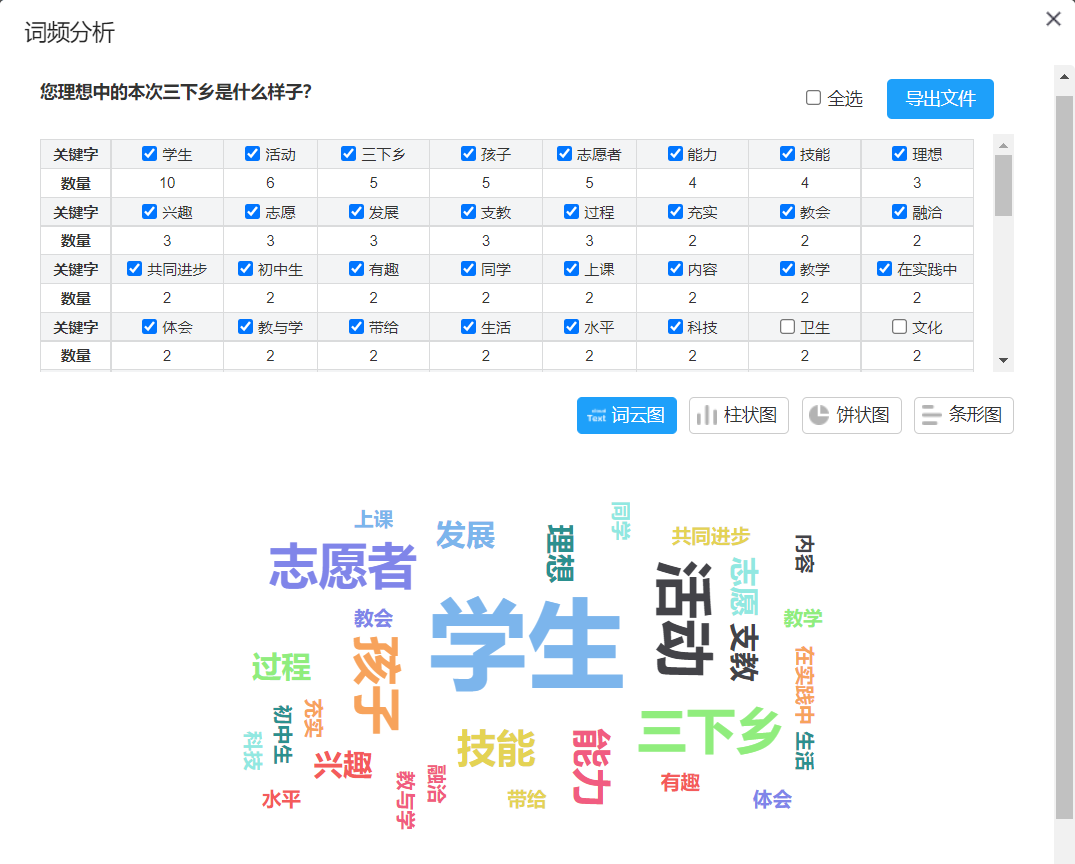Viewport: 1075px width, 864px height.
Task: Click the dialog scroll-up arrow
Action: [1064, 75]
